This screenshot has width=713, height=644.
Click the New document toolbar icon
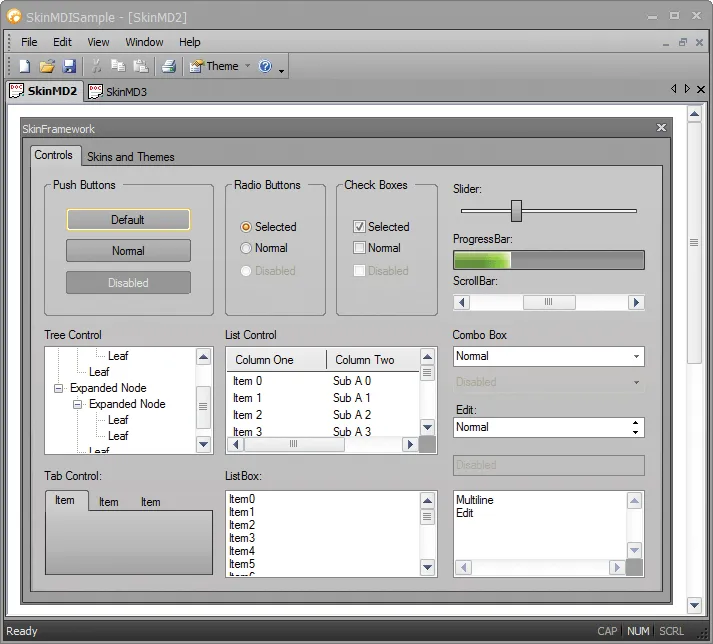click(x=25, y=66)
